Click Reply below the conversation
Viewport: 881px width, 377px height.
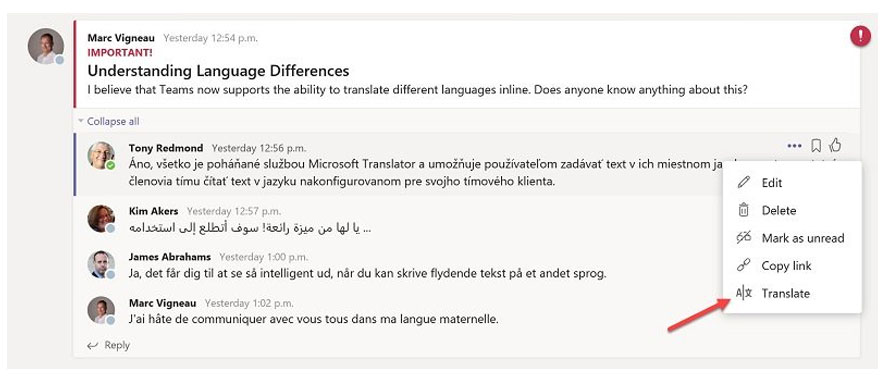108,346
